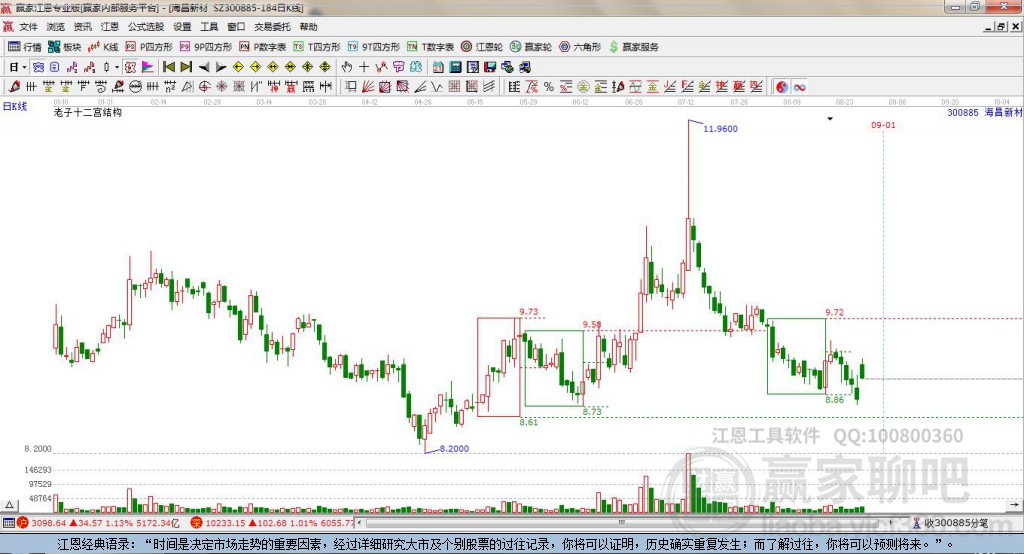Open the 9P四方形 tool
Viewport: 1024px width, 554px height.
(205, 47)
